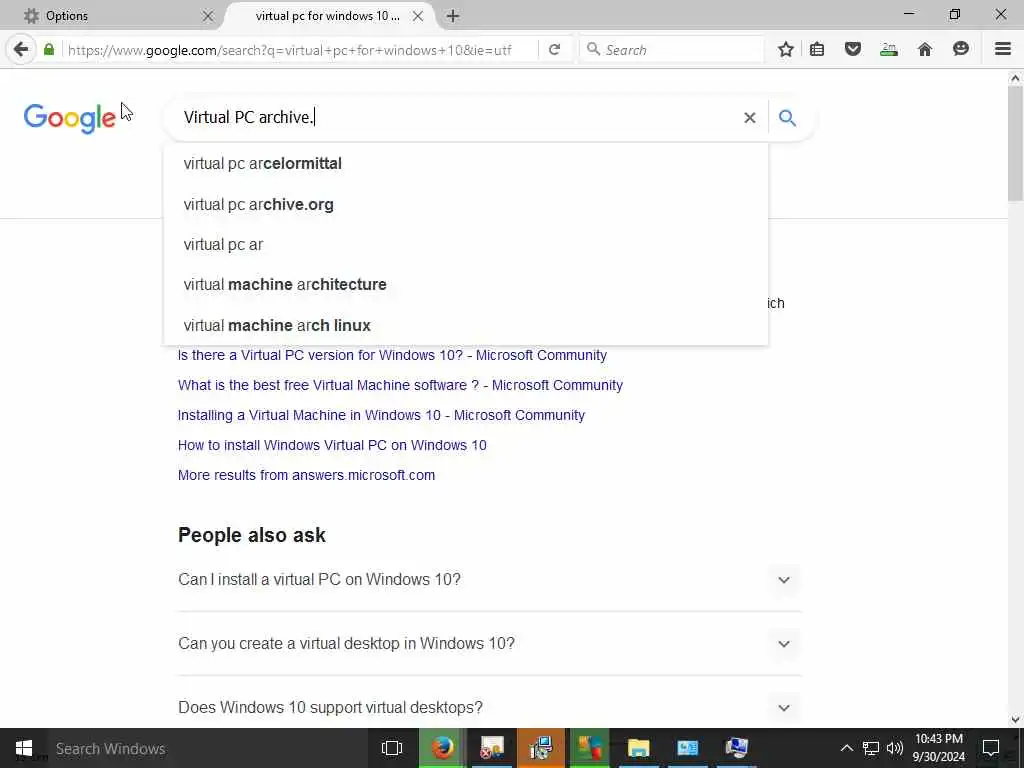Bookmark this page with the star icon
This screenshot has height=768, width=1024.
click(786, 49)
